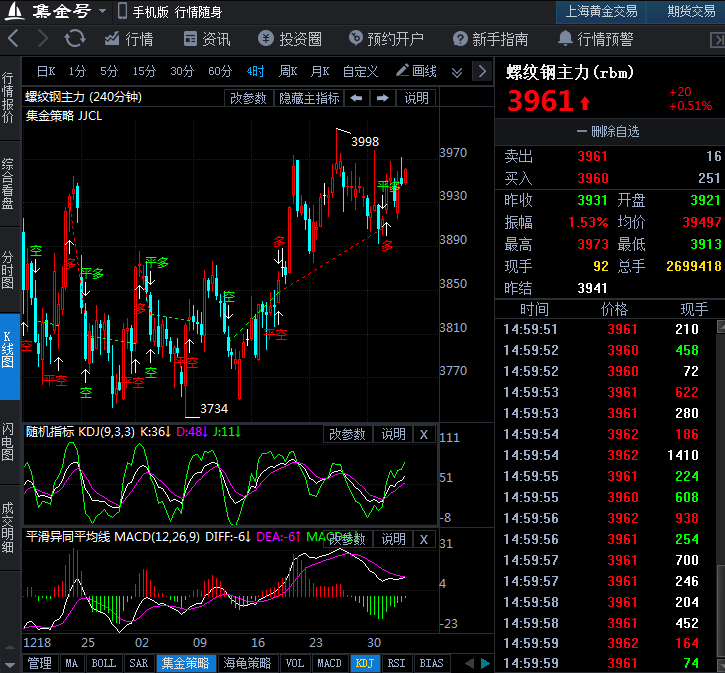The height and width of the screenshot is (673, 725).
Task: Switch to 上海黄金交易 tab
Action: pos(601,12)
